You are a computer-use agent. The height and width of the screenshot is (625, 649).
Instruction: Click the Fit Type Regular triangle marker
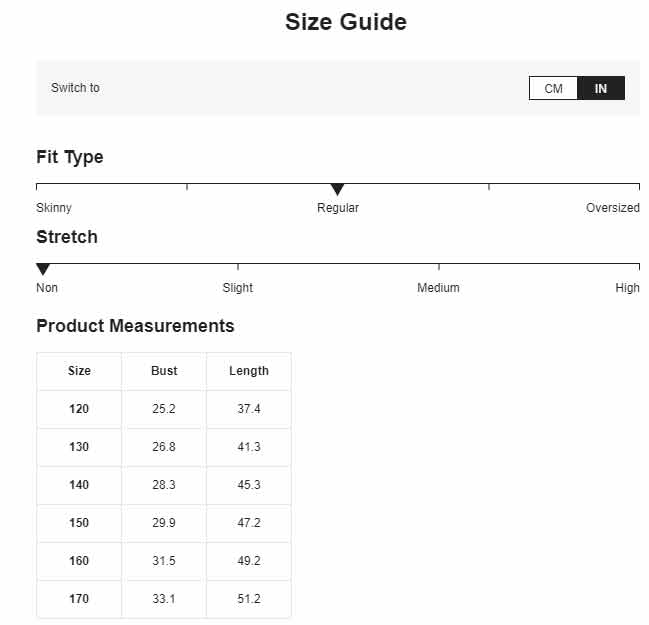(x=338, y=190)
